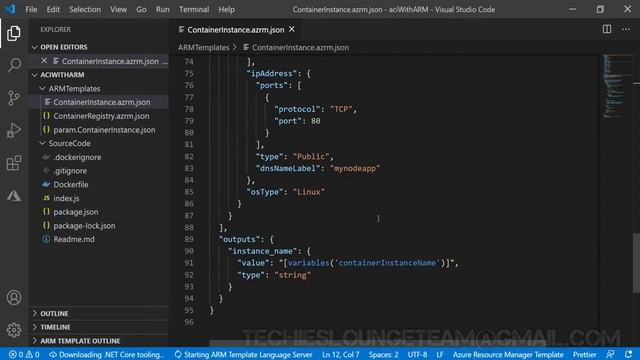Viewport: 640px width, 360px height.
Task: Expand the Outline section
Action: click(99, 313)
